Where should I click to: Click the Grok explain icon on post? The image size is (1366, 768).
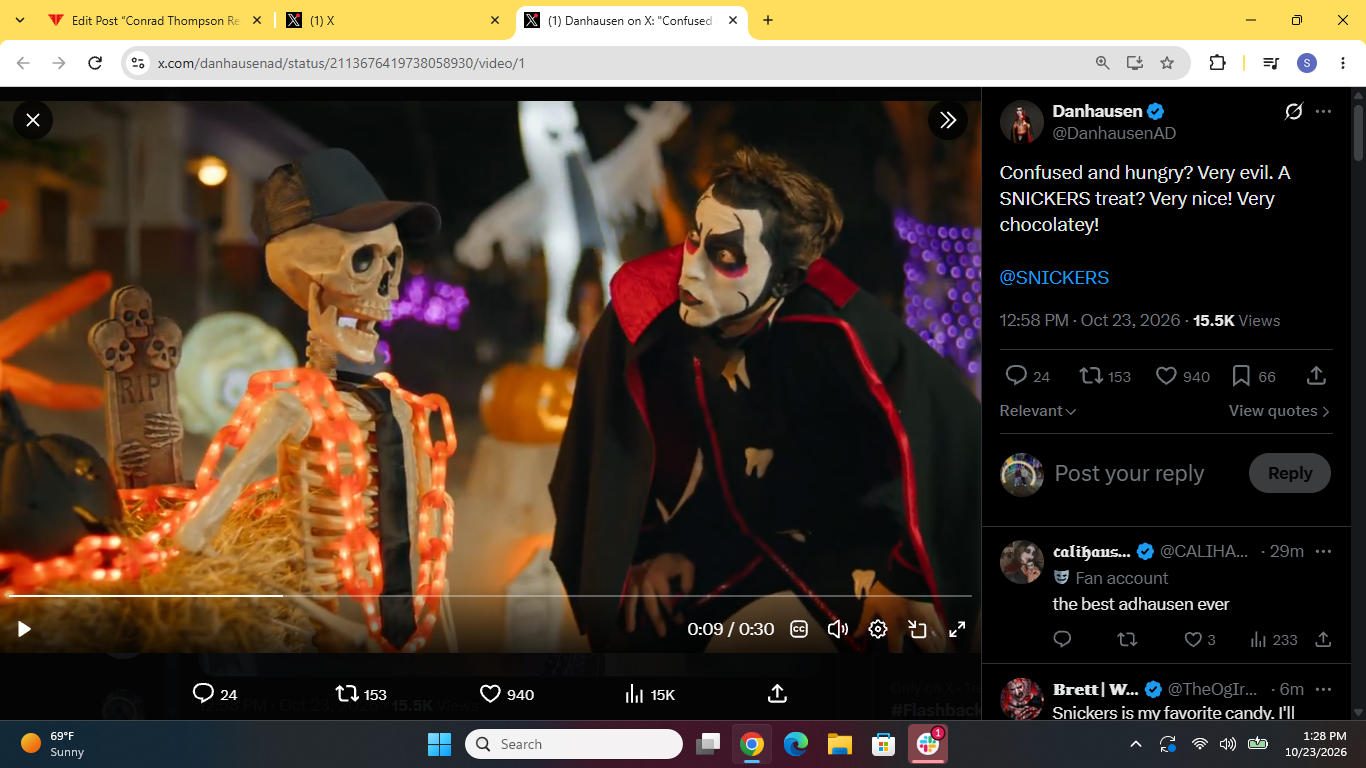point(1294,111)
